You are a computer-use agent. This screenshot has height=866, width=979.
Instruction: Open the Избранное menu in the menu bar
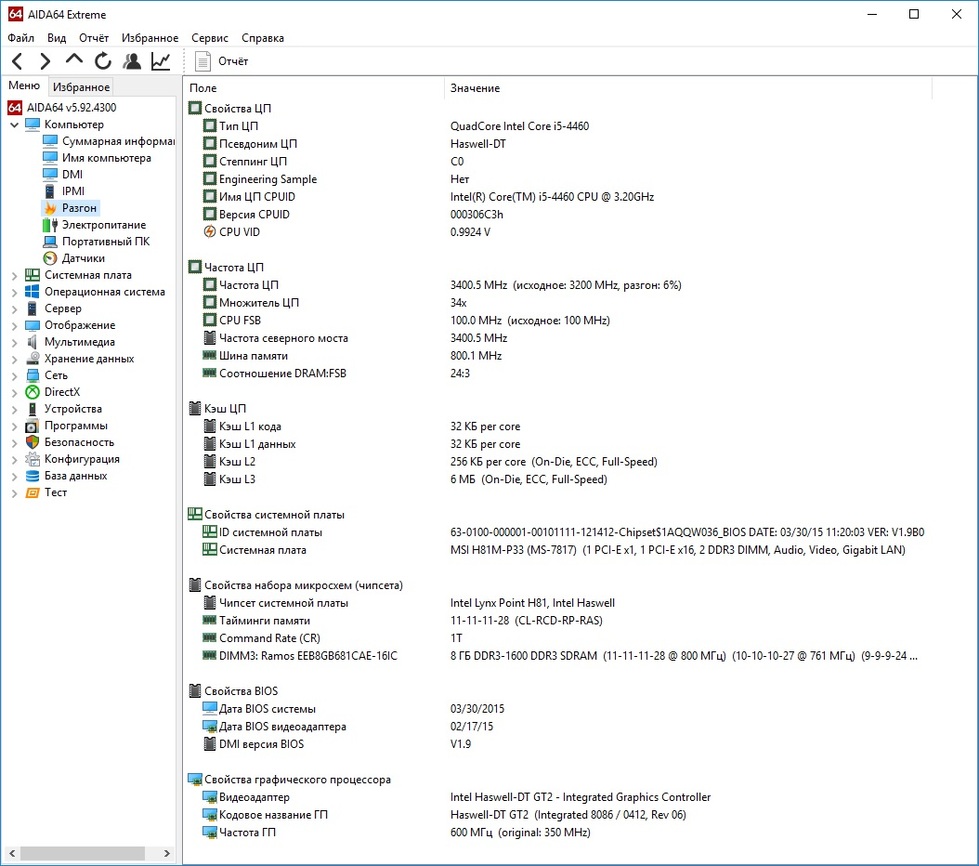pos(150,38)
